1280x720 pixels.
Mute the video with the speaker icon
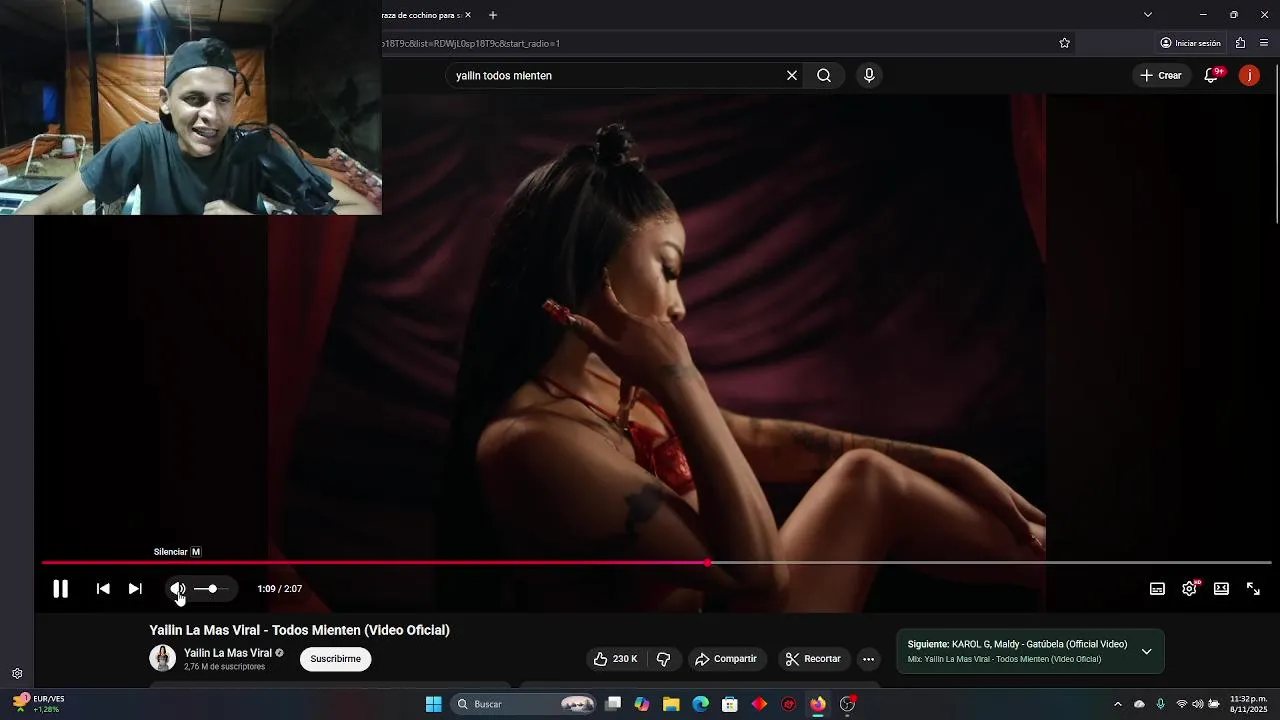pyautogui.click(x=177, y=589)
